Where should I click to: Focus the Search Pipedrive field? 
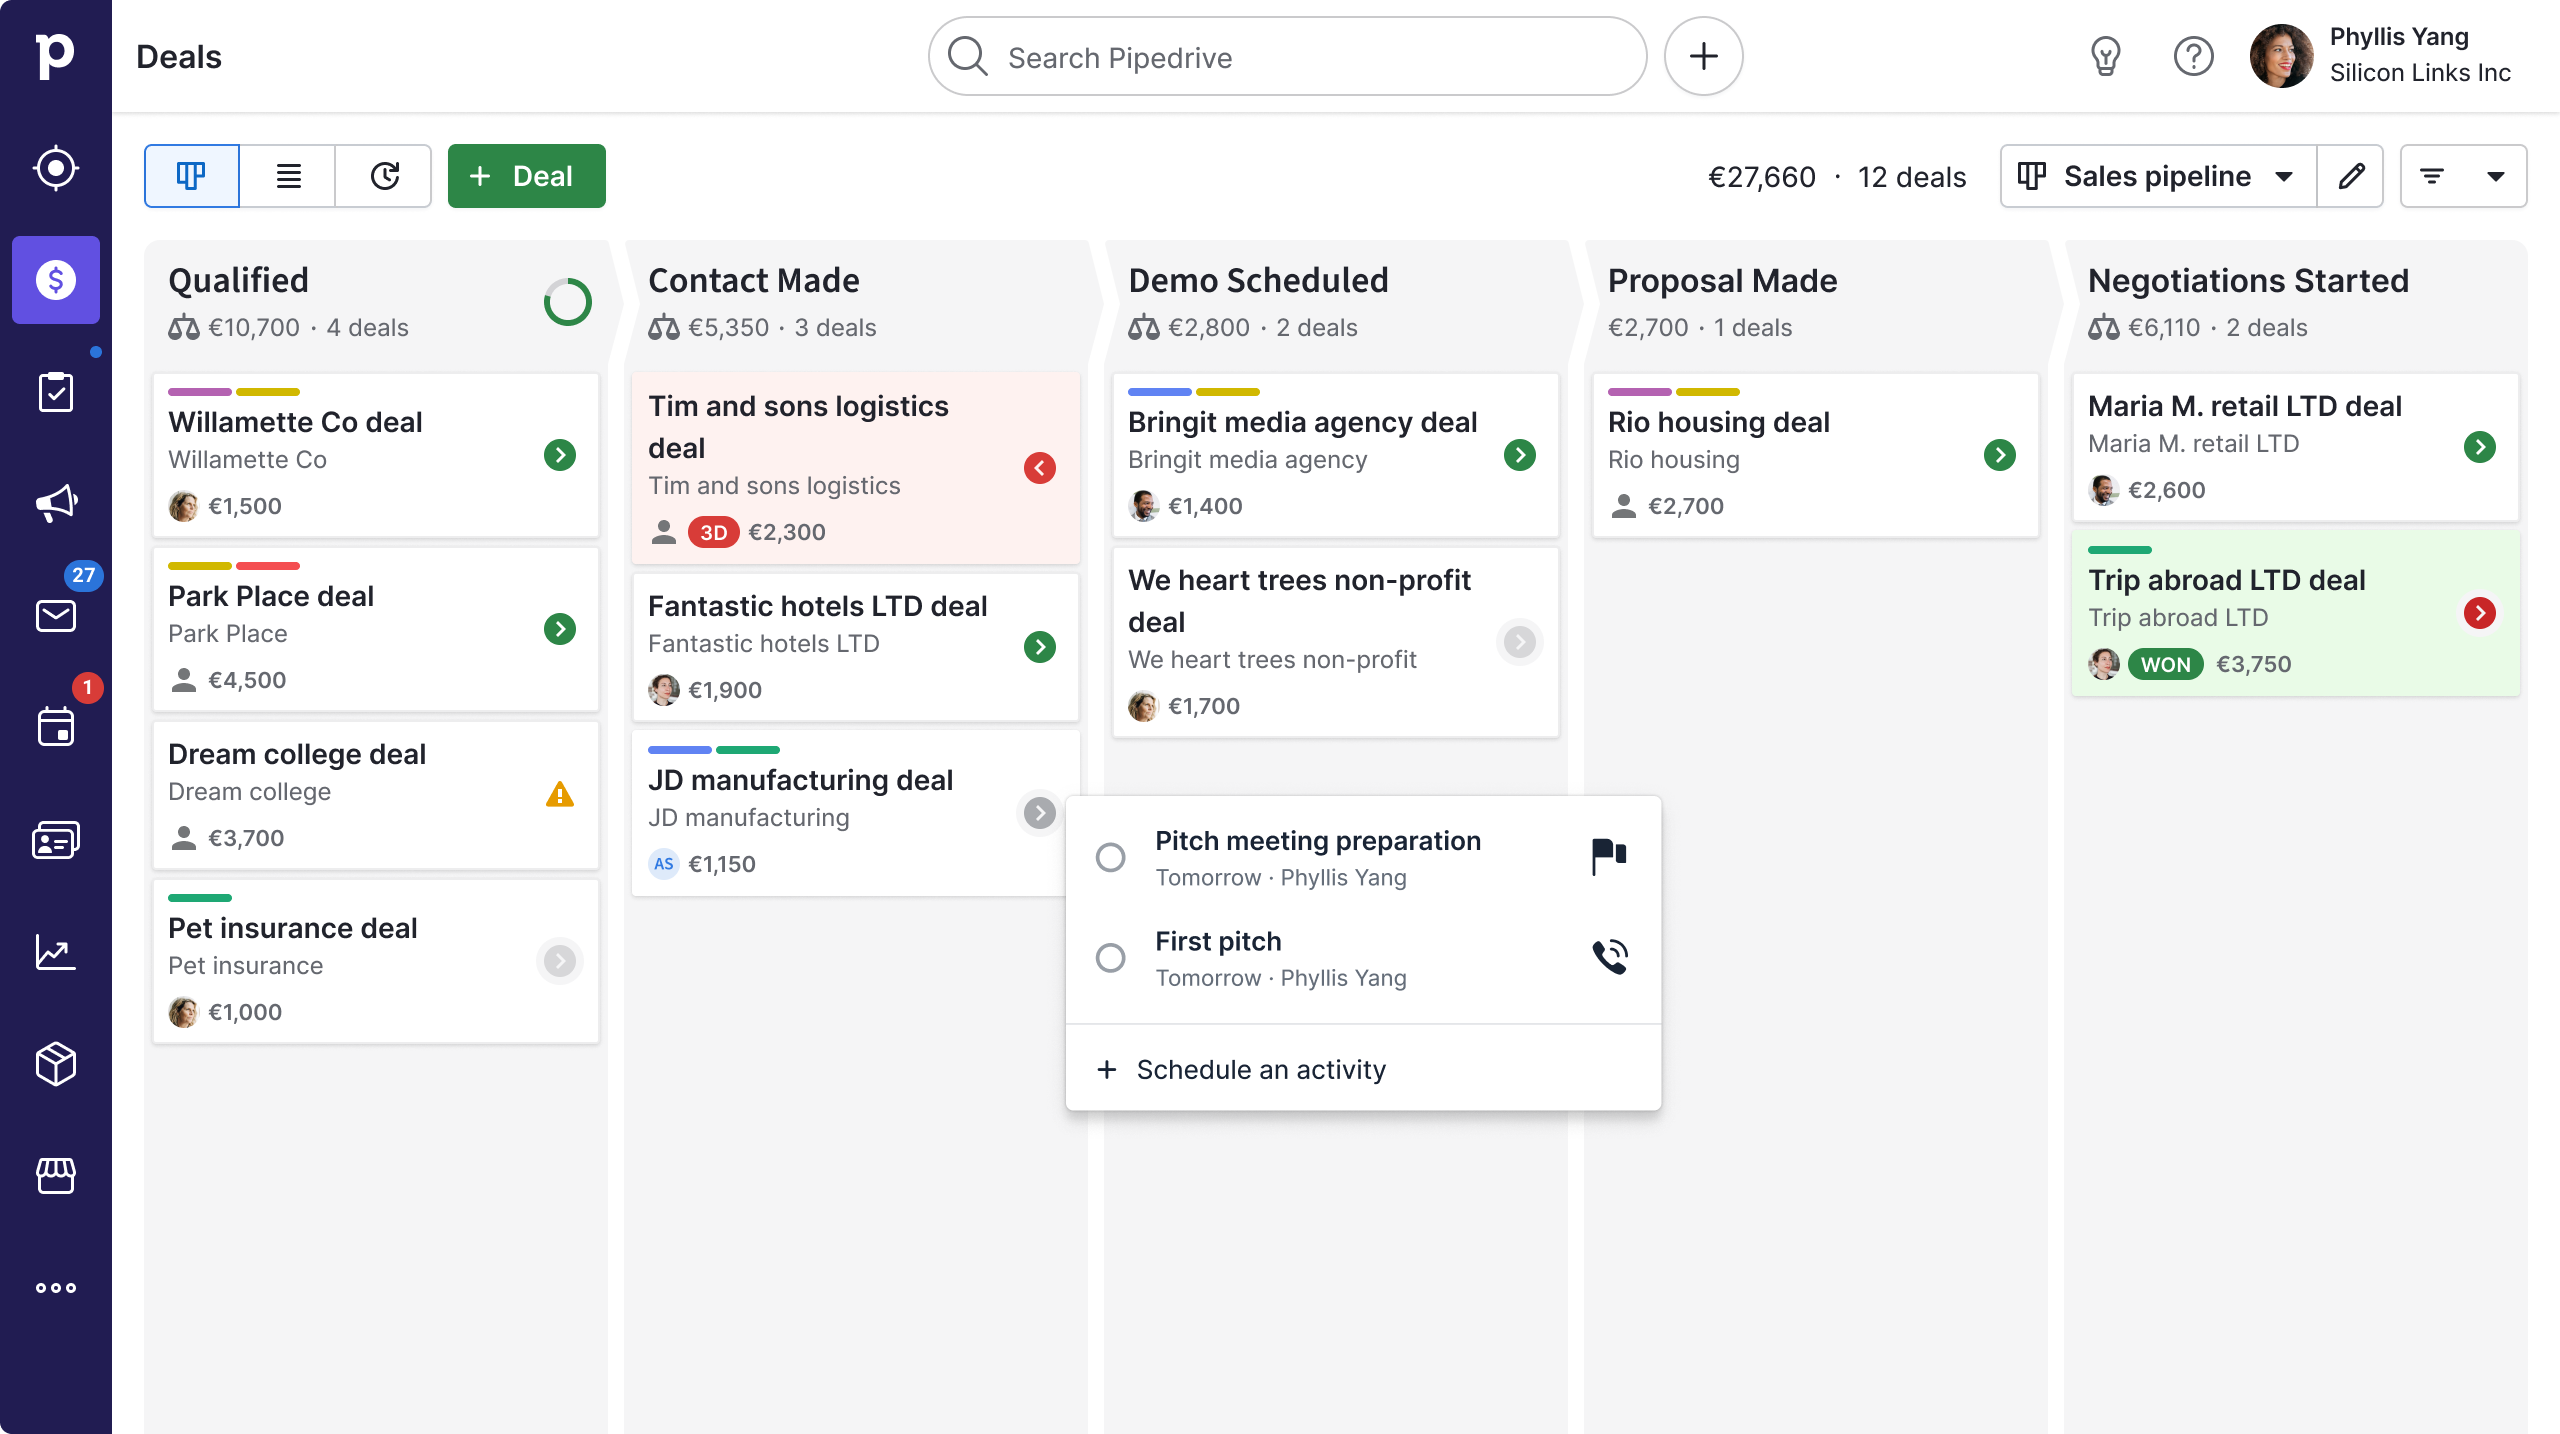tap(1286, 57)
